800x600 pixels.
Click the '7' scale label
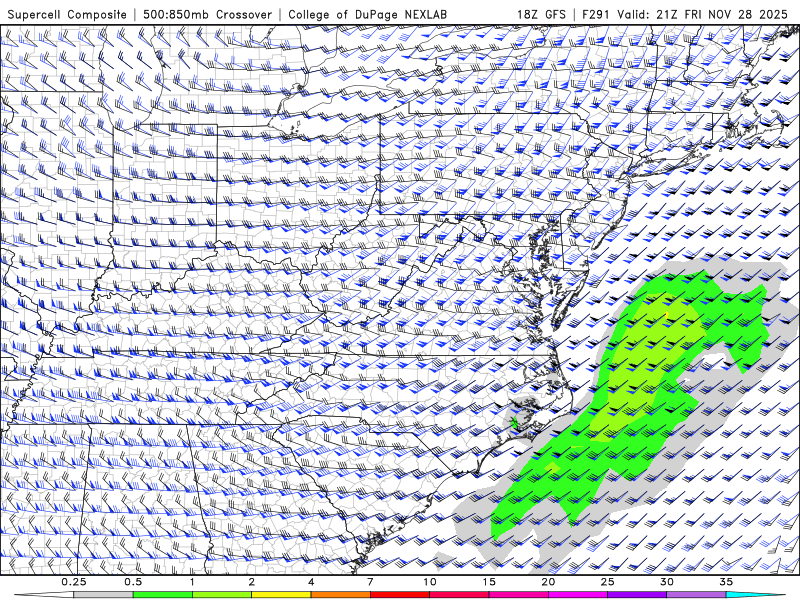tap(370, 582)
